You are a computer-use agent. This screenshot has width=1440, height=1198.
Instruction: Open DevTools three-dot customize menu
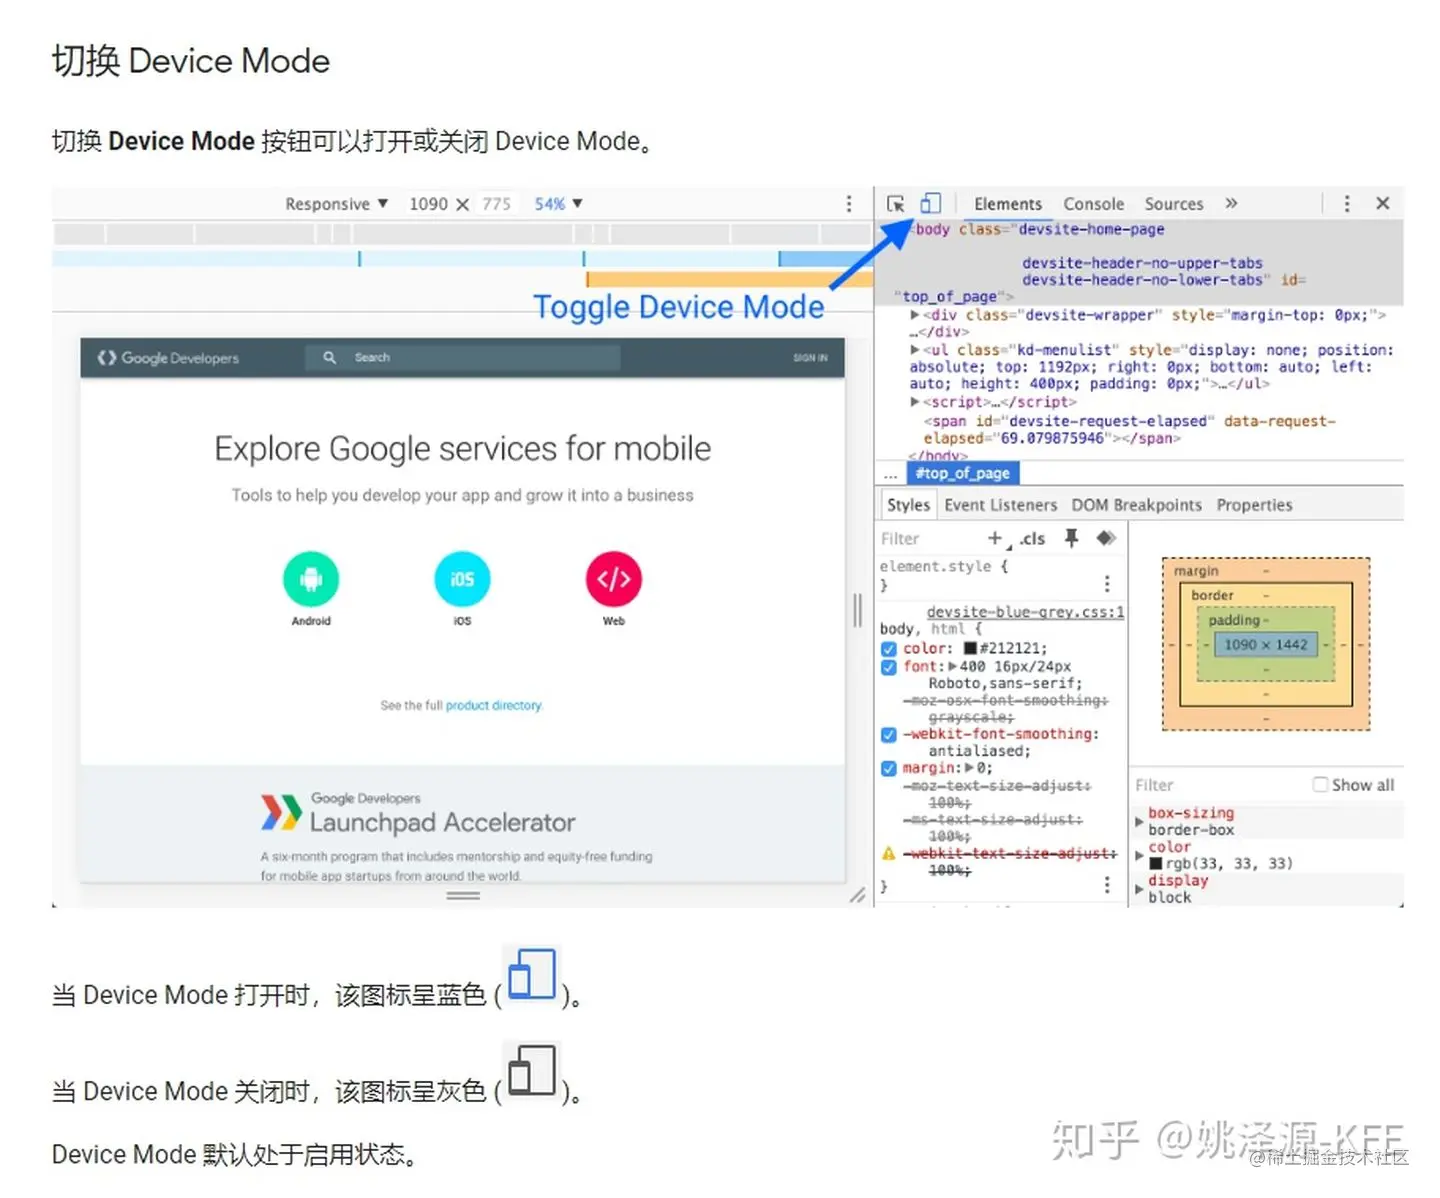[x=1347, y=203]
